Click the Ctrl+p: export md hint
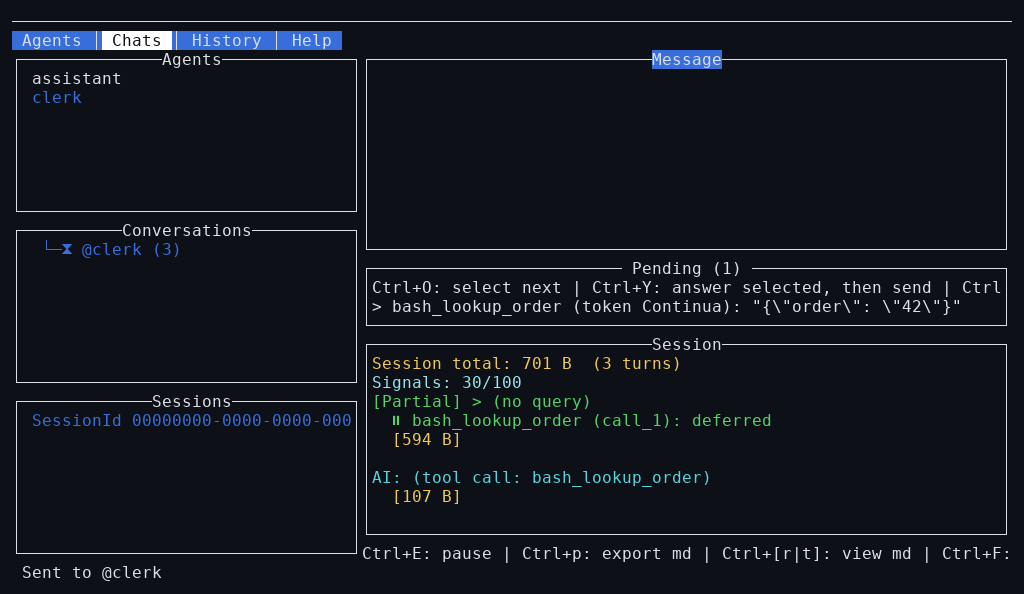The height and width of the screenshot is (594, 1024). click(607, 554)
